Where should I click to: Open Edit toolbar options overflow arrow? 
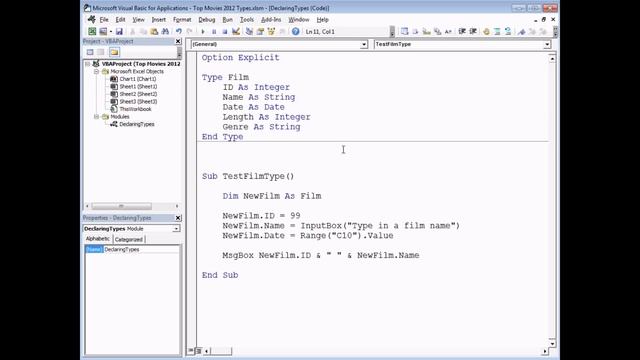tap(555, 32)
